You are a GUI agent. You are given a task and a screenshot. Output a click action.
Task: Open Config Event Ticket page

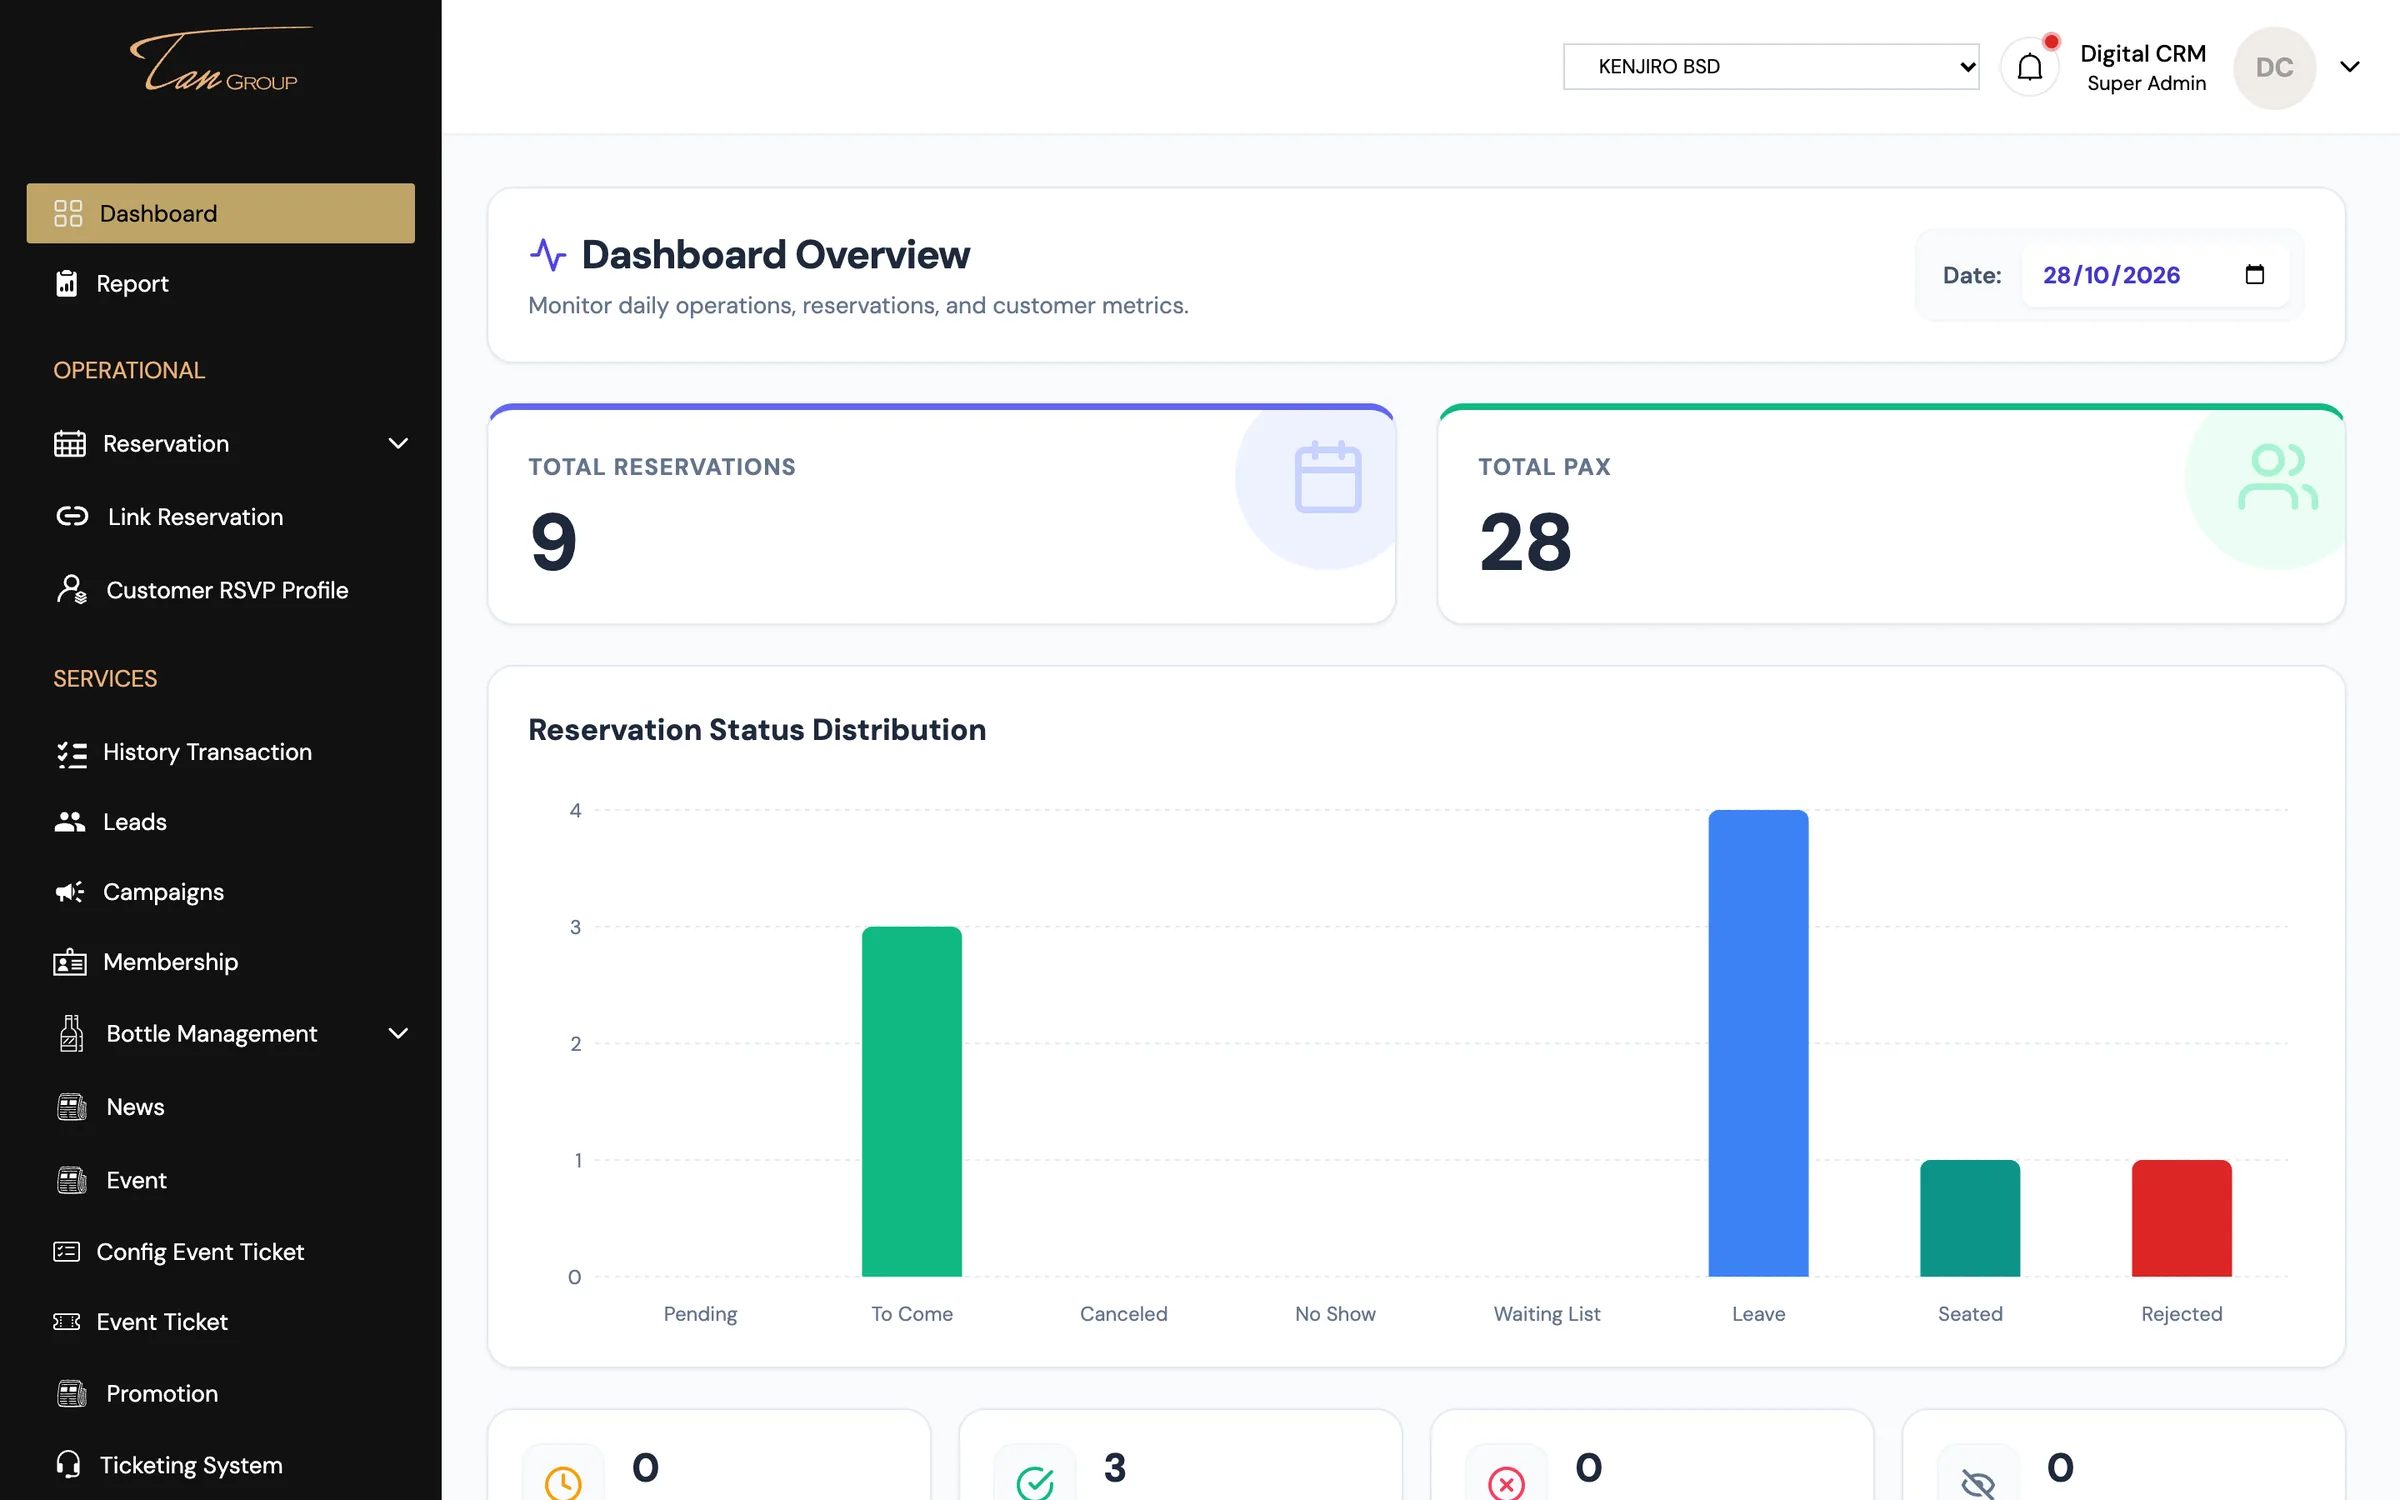click(220, 1251)
